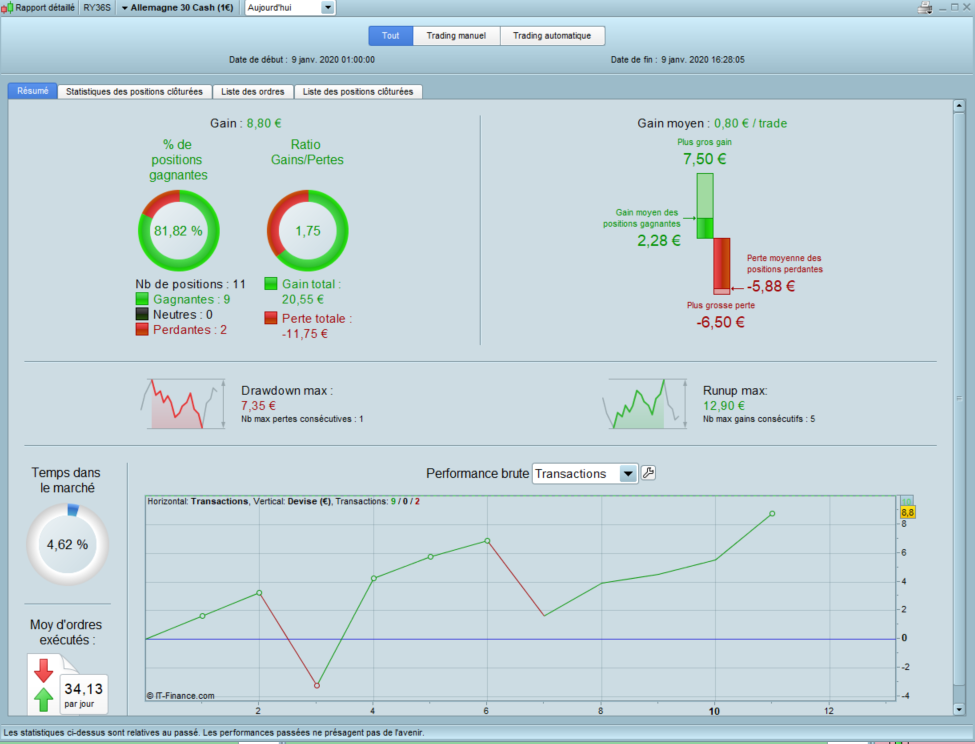Viewport: 975px width, 744px height.
Task: Click Date de début value
Action: (333, 60)
